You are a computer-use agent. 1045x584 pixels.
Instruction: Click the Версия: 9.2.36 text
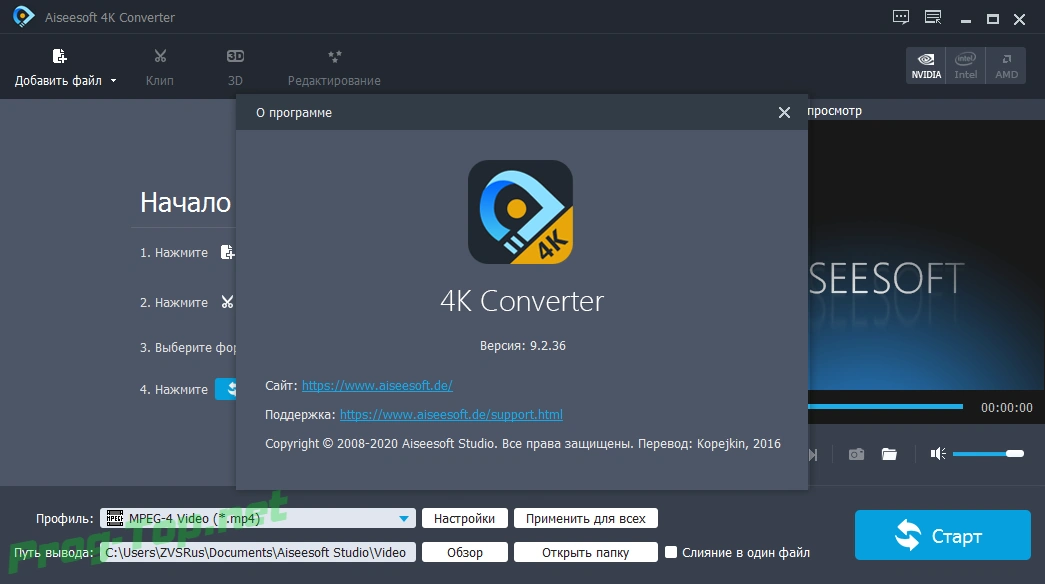click(x=523, y=346)
